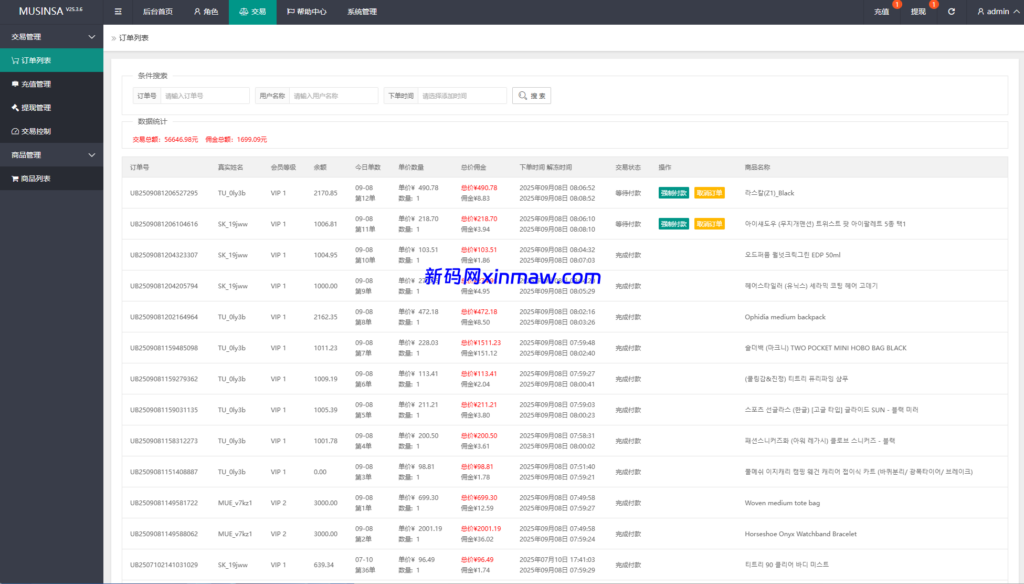Open 提现管理 in the sidebar

(x=36, y=107)
